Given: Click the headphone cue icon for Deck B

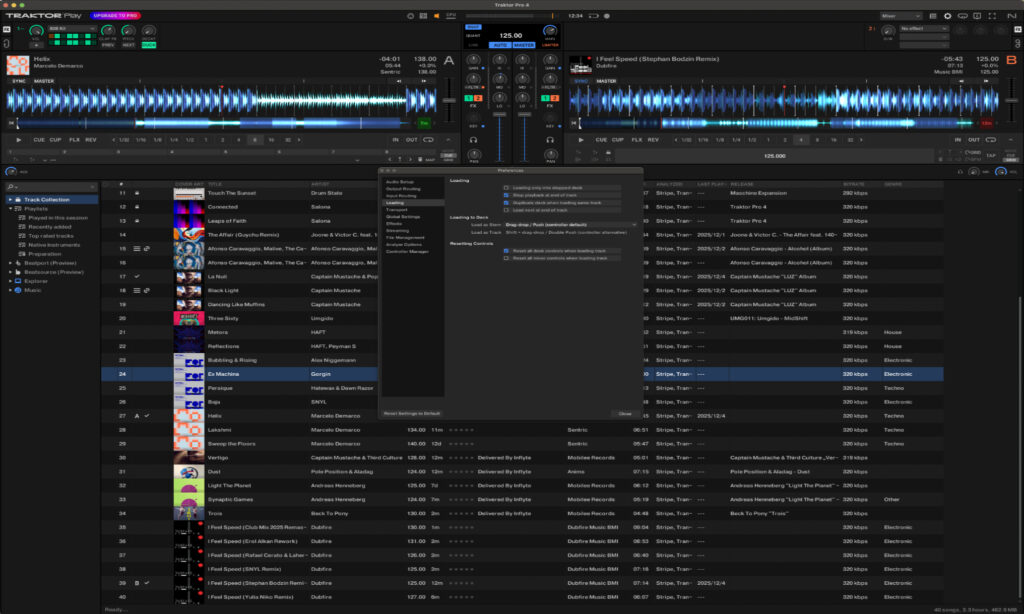Looking at the screenshot, I should click(x=550, y=140).
